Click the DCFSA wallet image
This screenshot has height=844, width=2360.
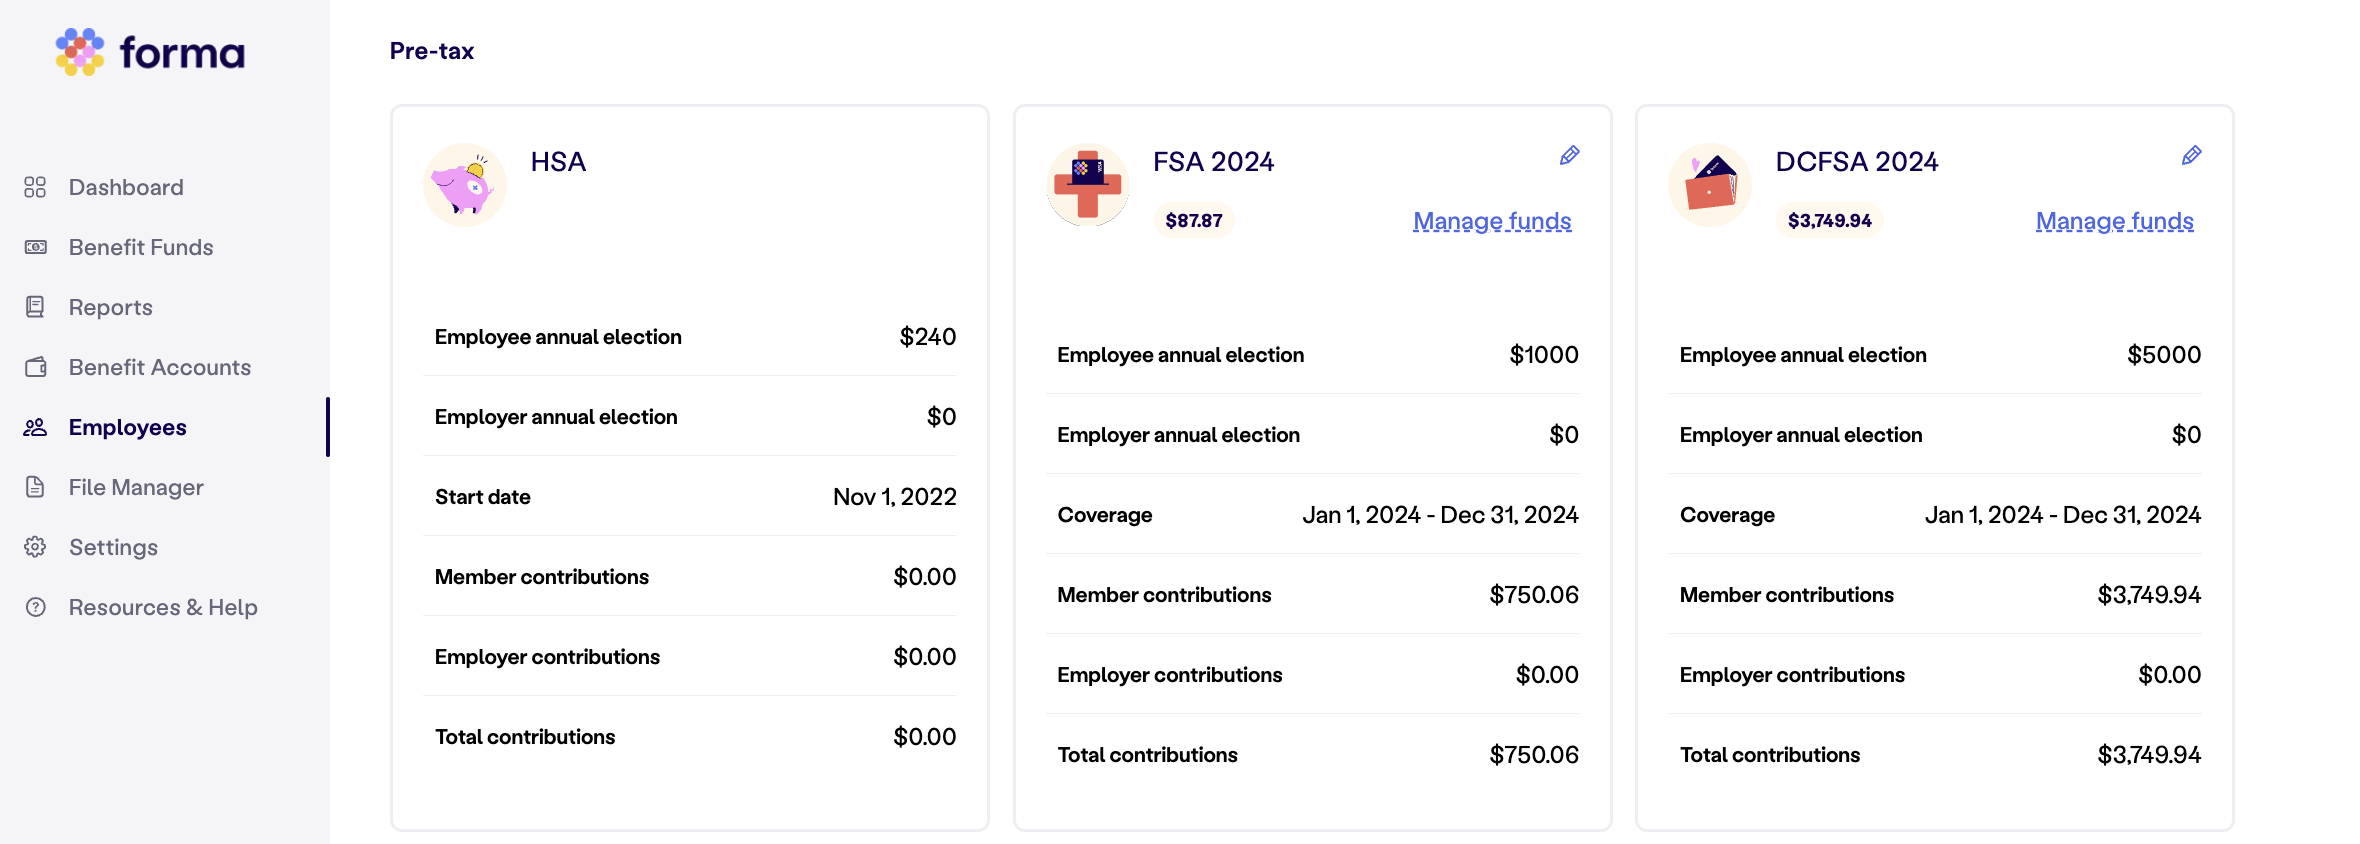pyautogui.click(x=1710, y=185)
